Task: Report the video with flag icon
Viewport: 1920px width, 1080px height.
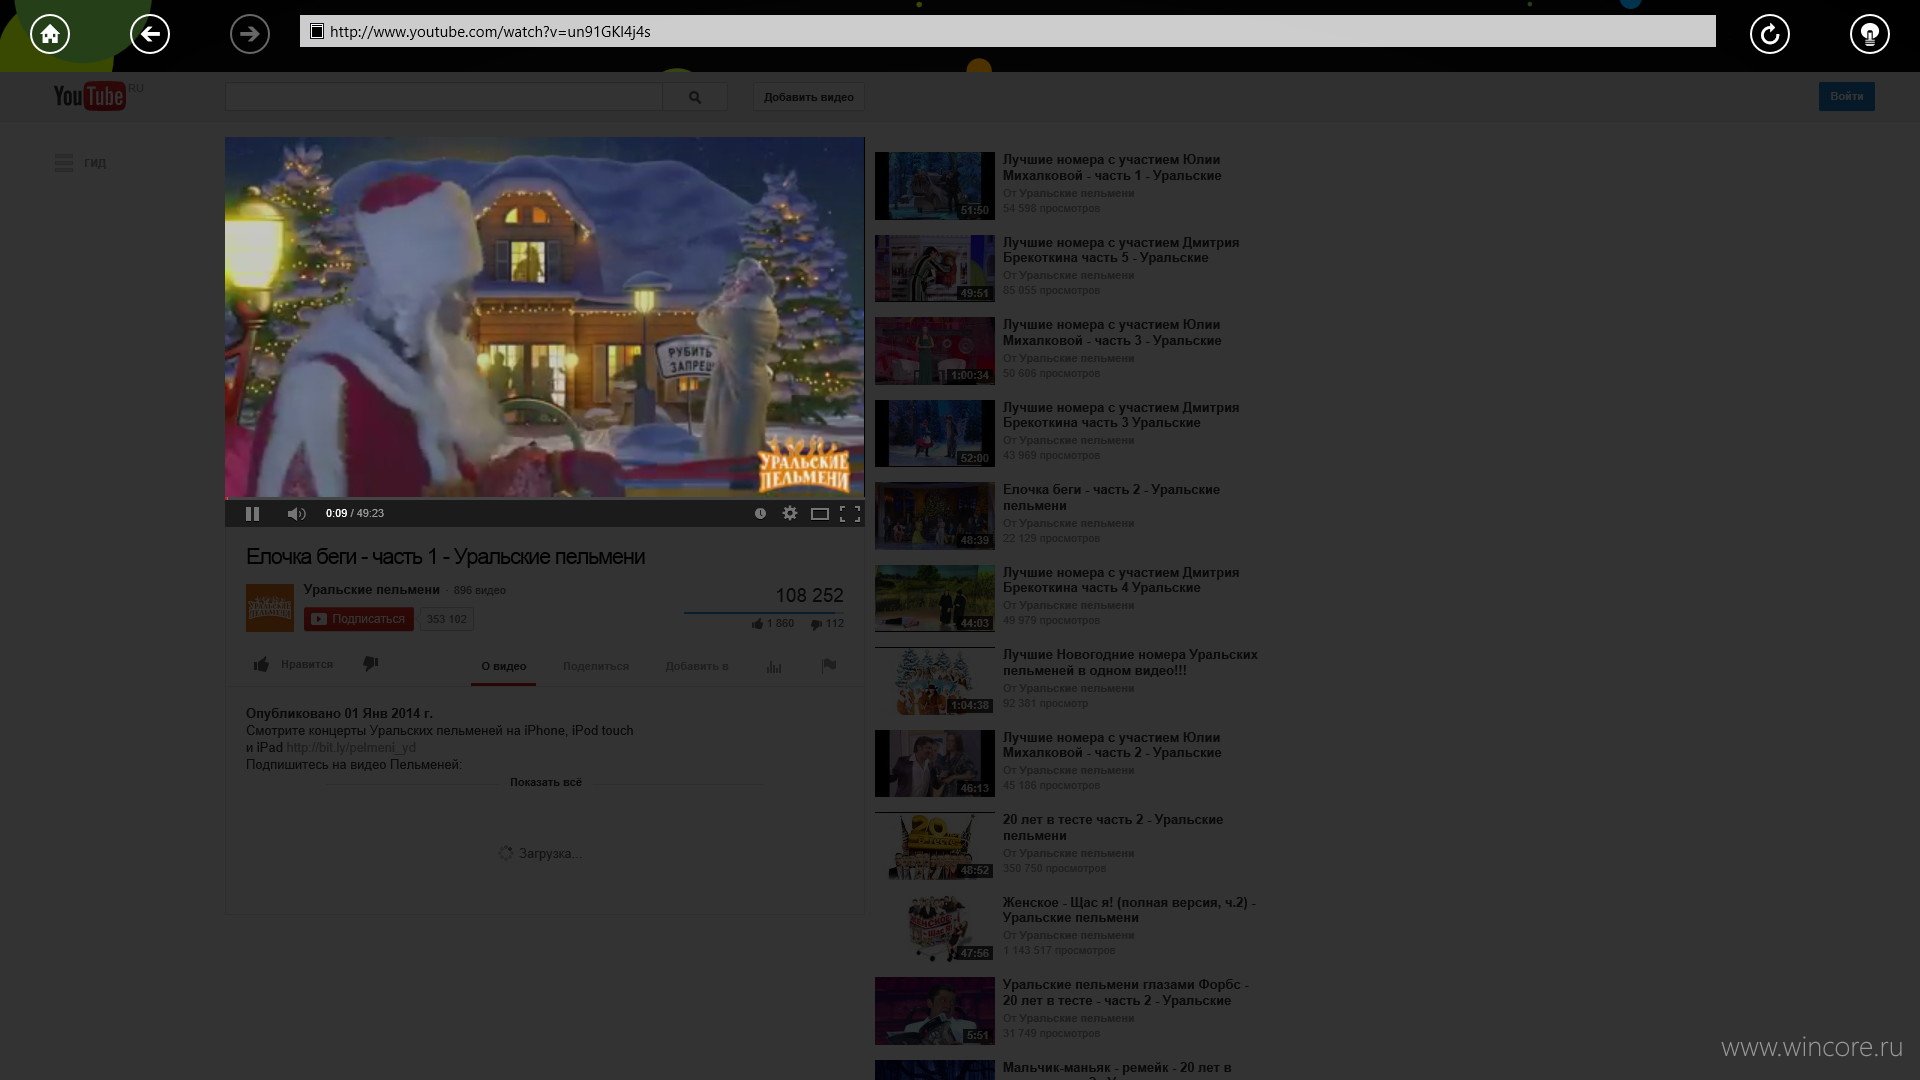Action: (x=829, y=665)
